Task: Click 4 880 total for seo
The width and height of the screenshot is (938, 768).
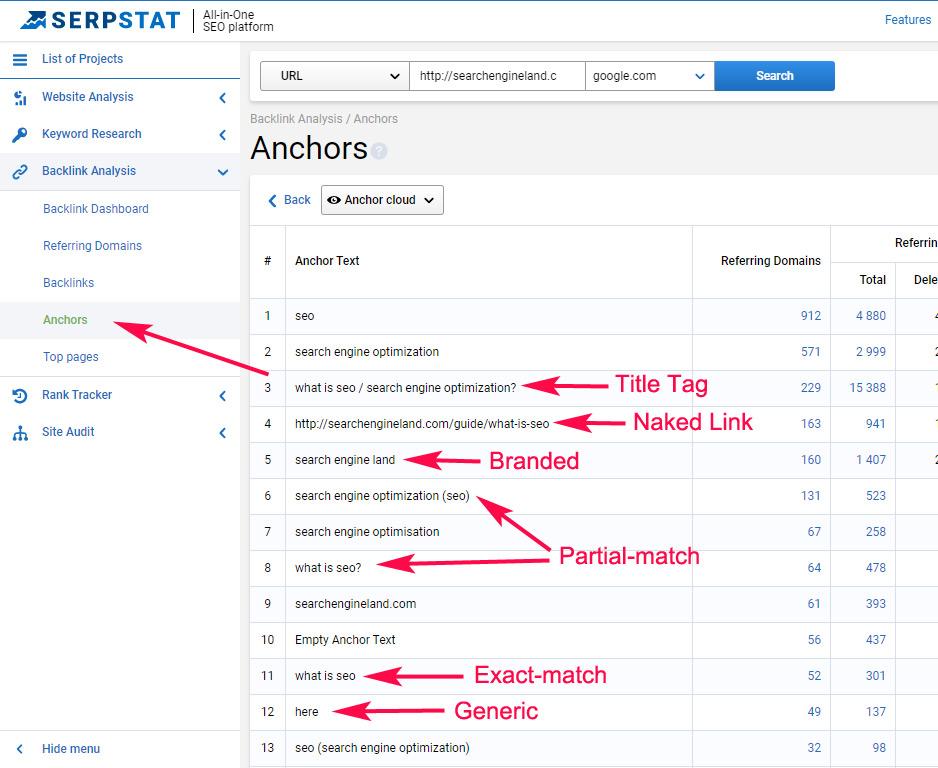Action: [871, 316]
